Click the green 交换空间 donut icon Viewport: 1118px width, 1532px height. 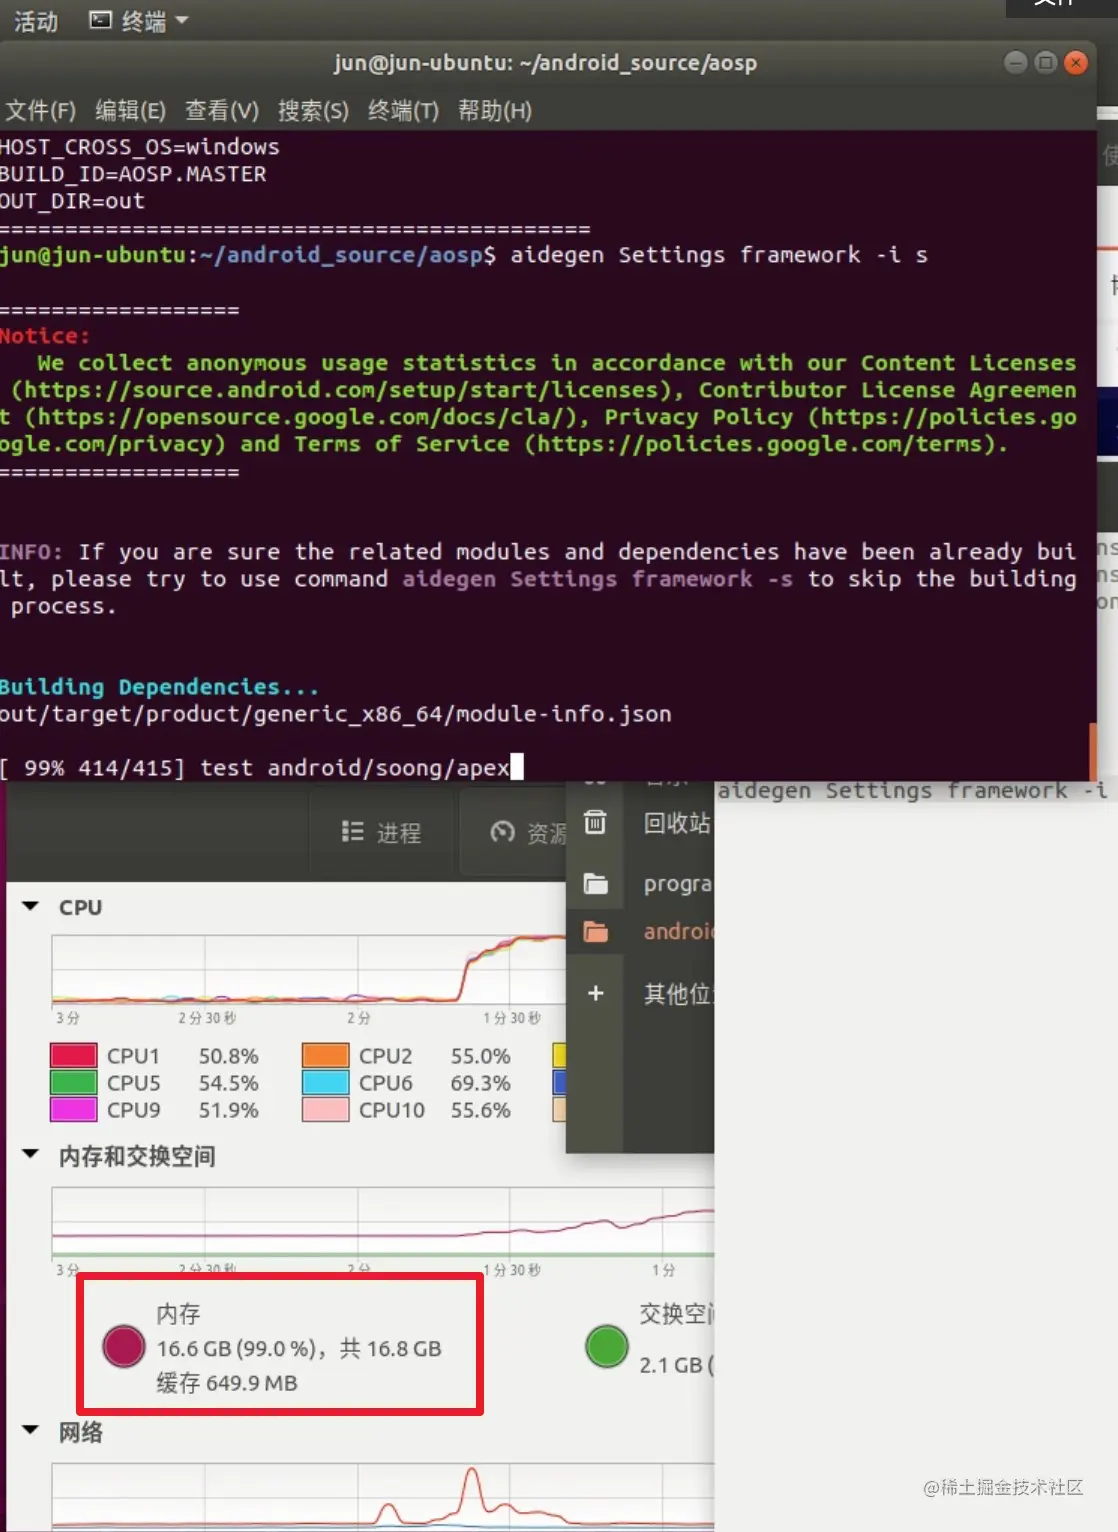[x=607, y=1346]
